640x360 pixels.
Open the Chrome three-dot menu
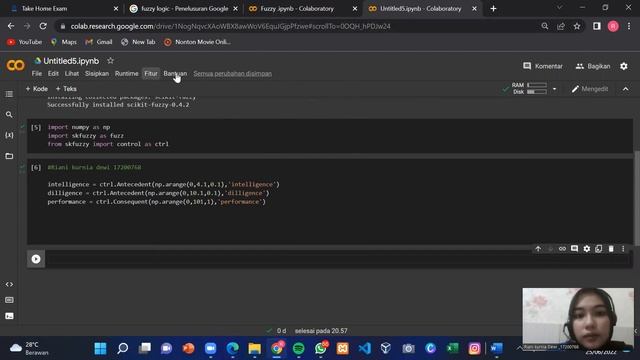pos(629,26)
